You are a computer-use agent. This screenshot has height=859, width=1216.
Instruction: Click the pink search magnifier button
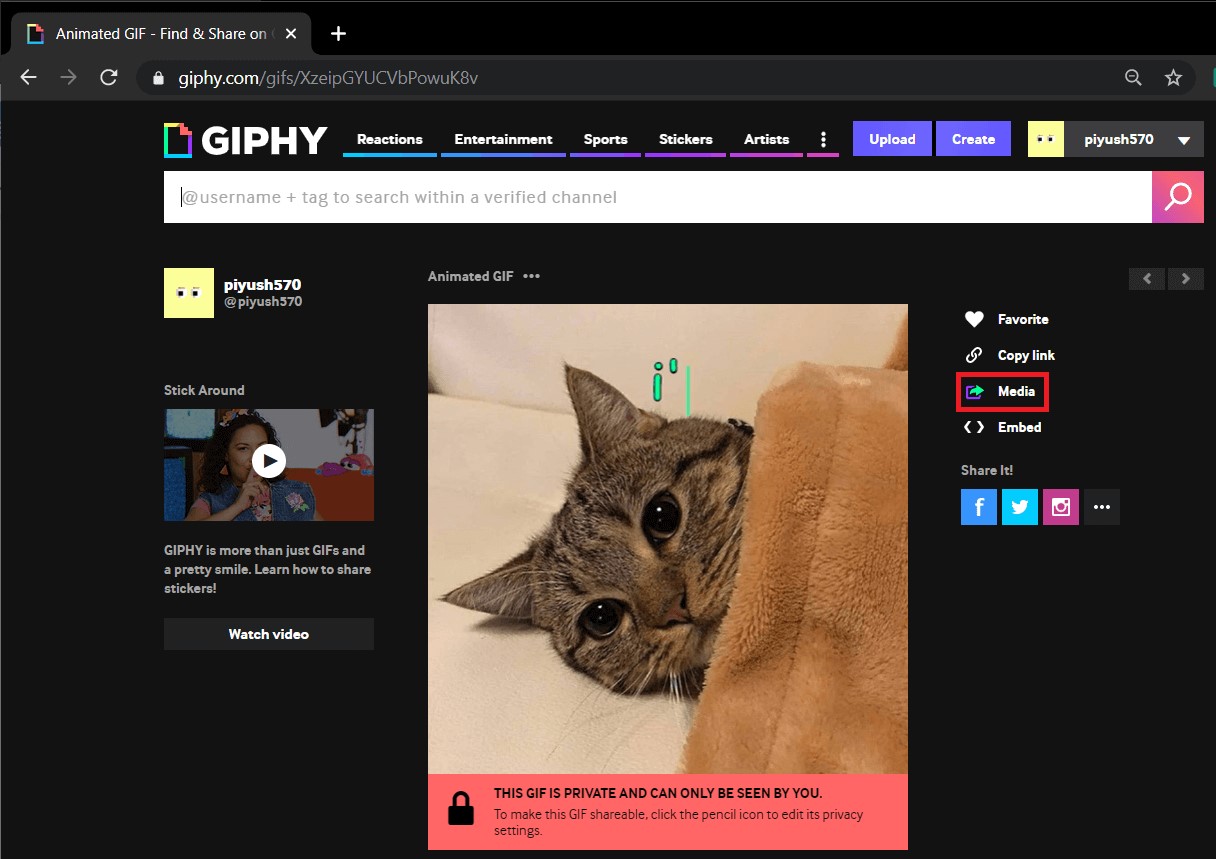[x=1178, y=197]
